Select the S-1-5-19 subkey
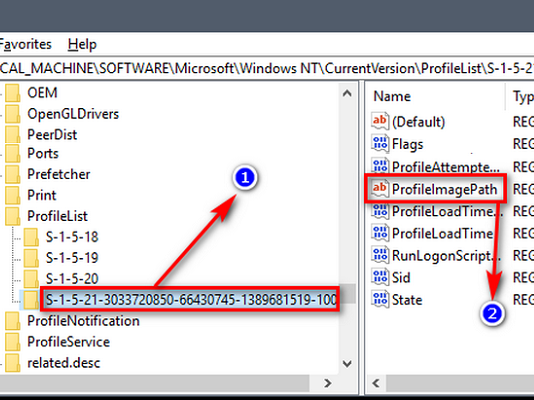This screenshot has height=400, width=534. click(72, 258)
